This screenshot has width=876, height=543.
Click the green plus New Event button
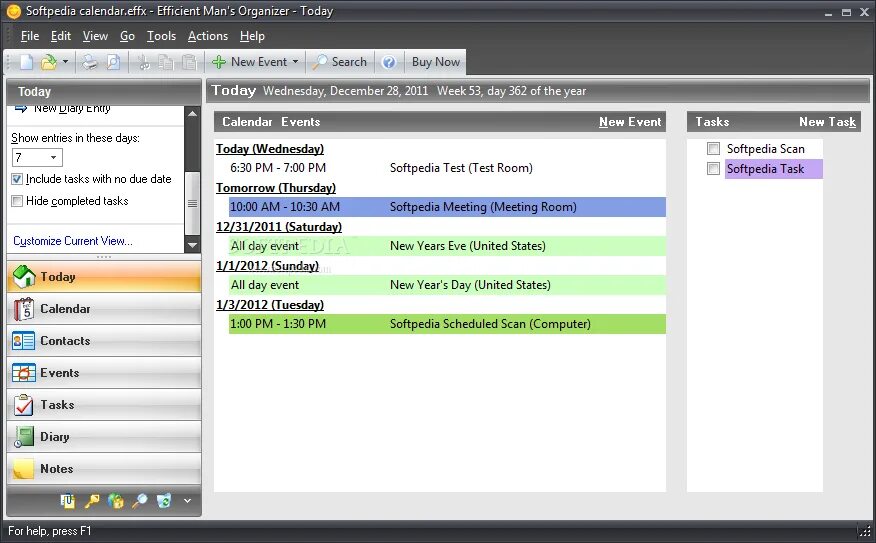pyautogui.click(x=250, y=62)
